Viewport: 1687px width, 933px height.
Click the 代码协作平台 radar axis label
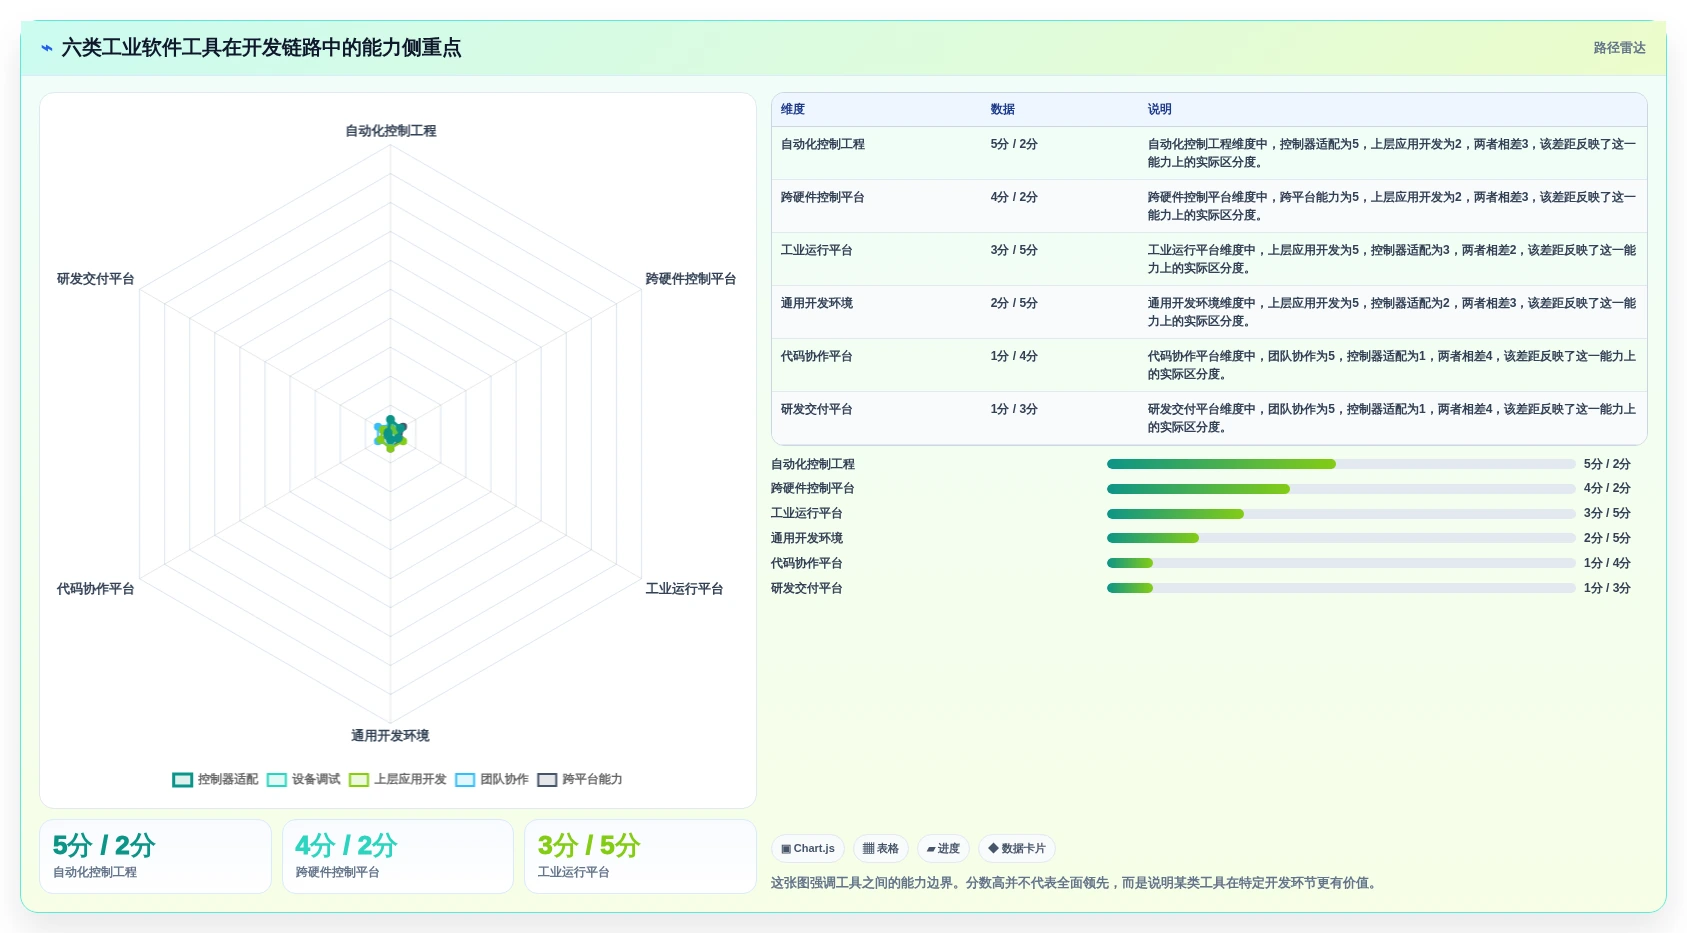[95, 589]
